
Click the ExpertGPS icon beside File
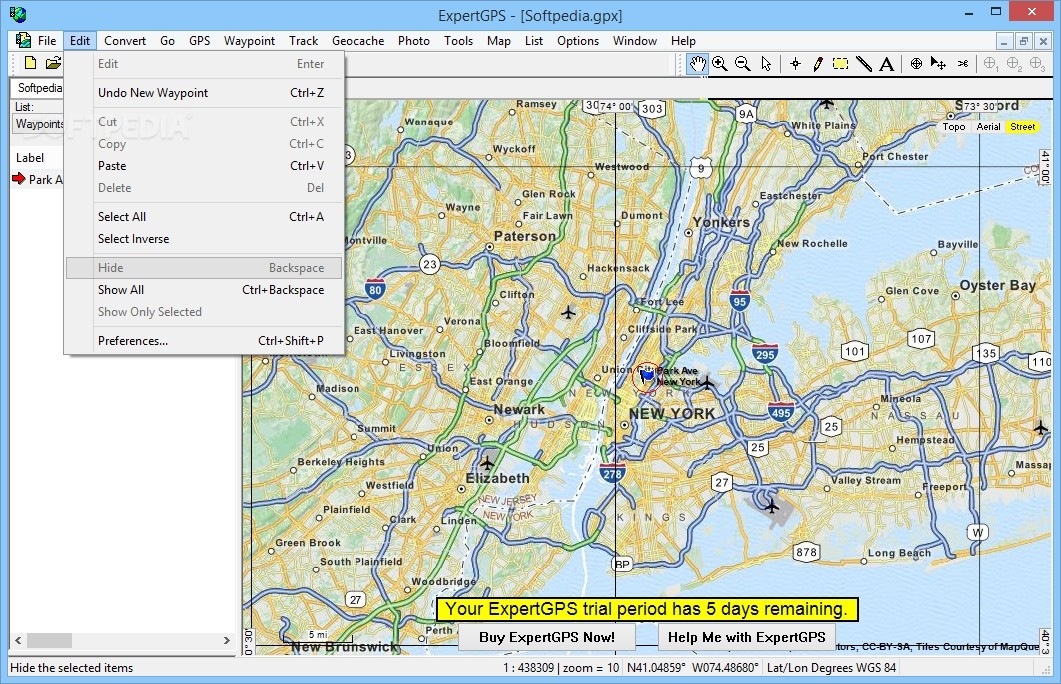point(23,41)
